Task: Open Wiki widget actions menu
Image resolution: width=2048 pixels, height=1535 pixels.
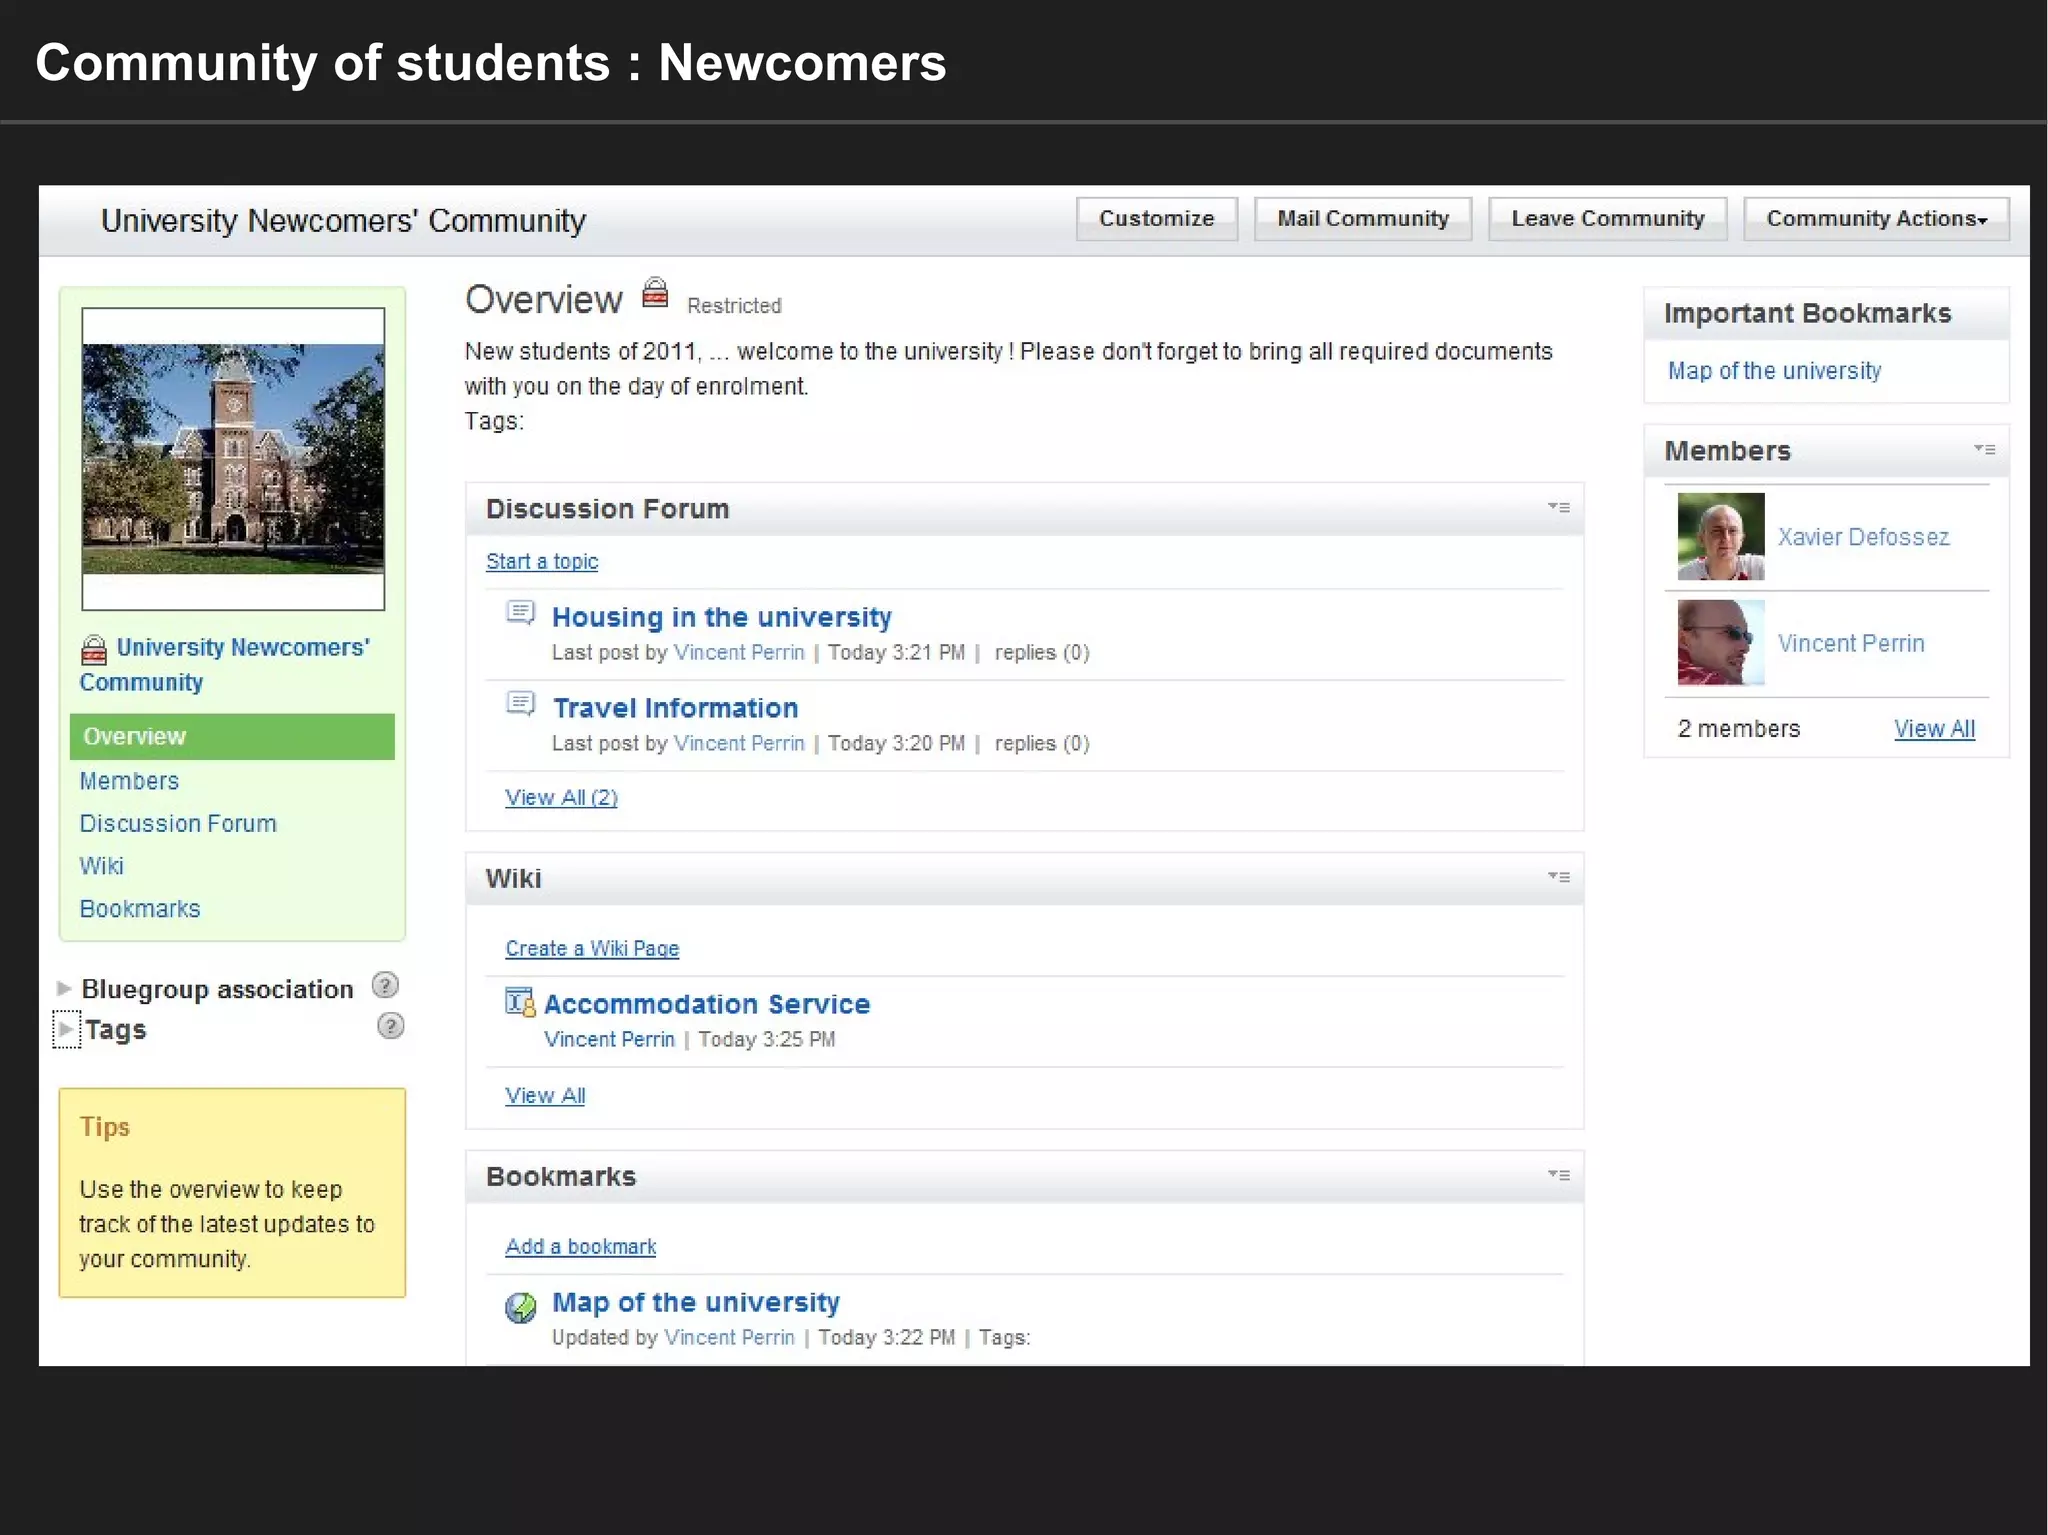Action: click(x=1559, y=877)
